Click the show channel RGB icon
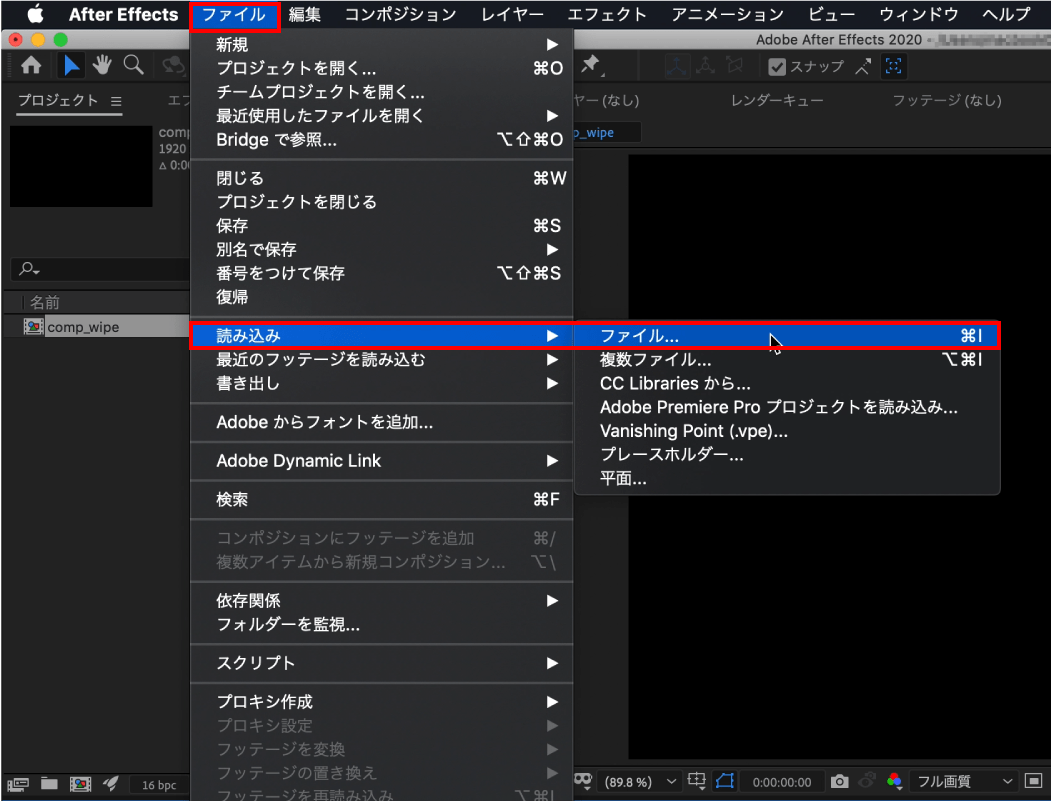This screenshot has width=1052, height=801. click(x=894, y=781)
